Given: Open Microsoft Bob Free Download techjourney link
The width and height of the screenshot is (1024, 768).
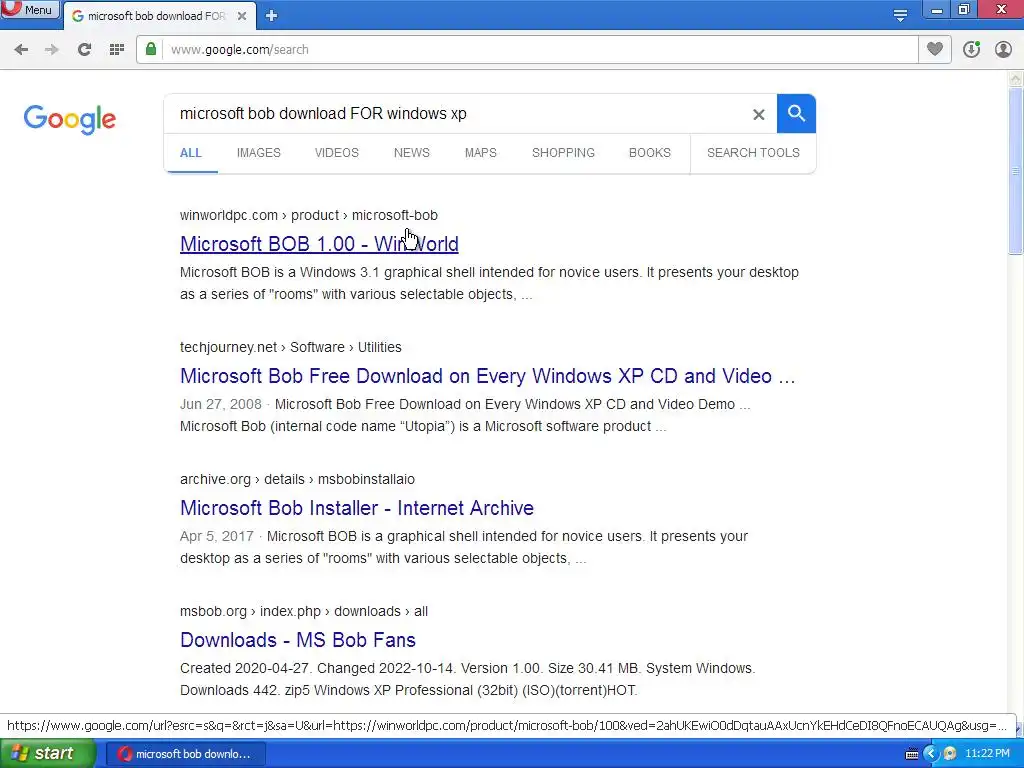Looking at the screenshot, I should 487,376.
